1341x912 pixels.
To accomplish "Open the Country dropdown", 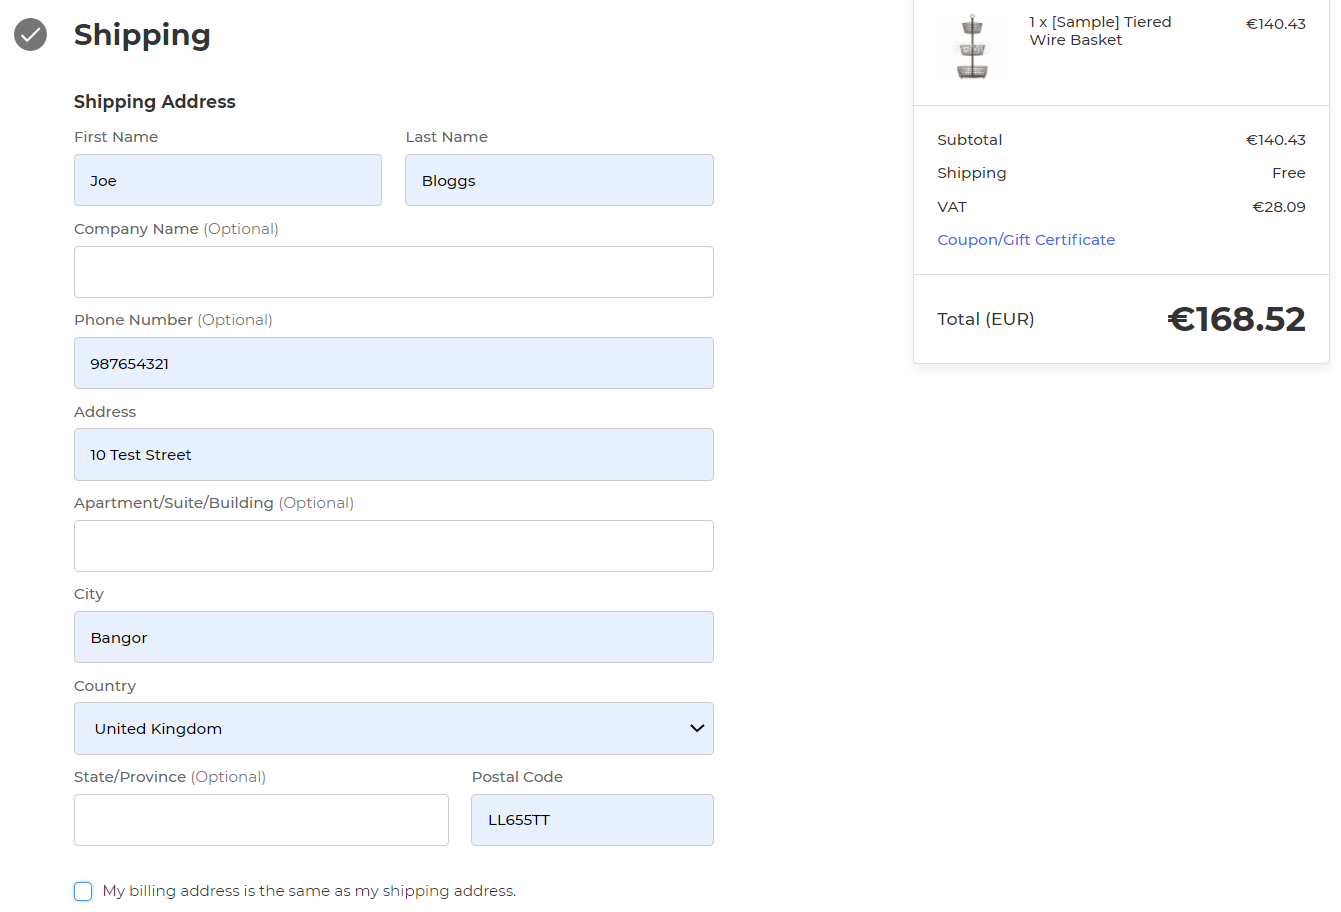I will coord(394,728).
